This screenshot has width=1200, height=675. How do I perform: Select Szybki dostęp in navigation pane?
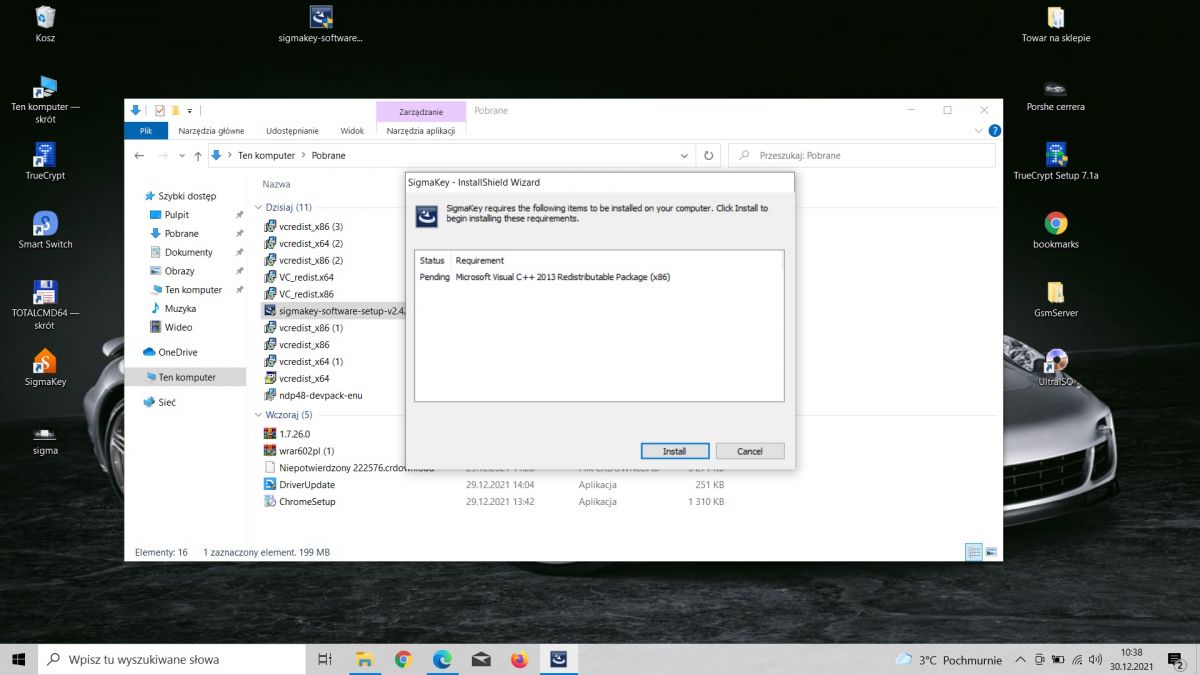(x=186, y=196)
